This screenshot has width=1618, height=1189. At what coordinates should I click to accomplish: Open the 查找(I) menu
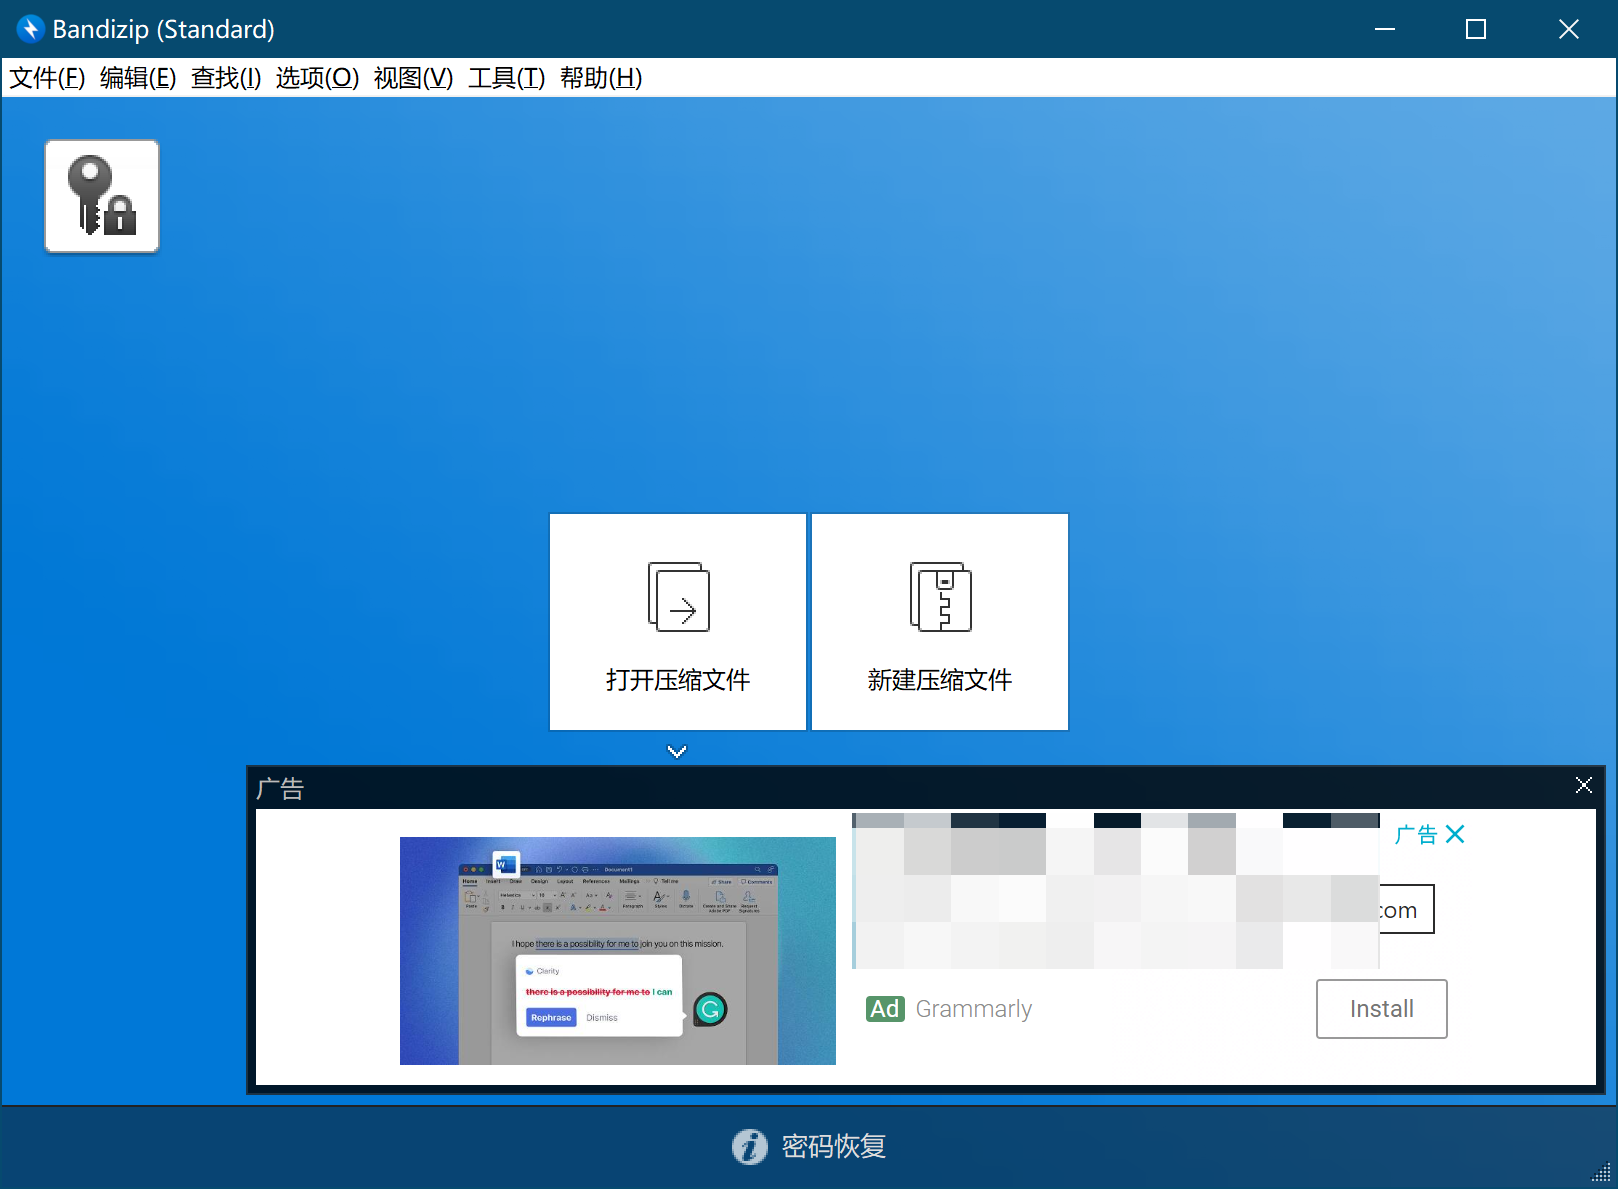pyautogui.click(x=226, y=78)
